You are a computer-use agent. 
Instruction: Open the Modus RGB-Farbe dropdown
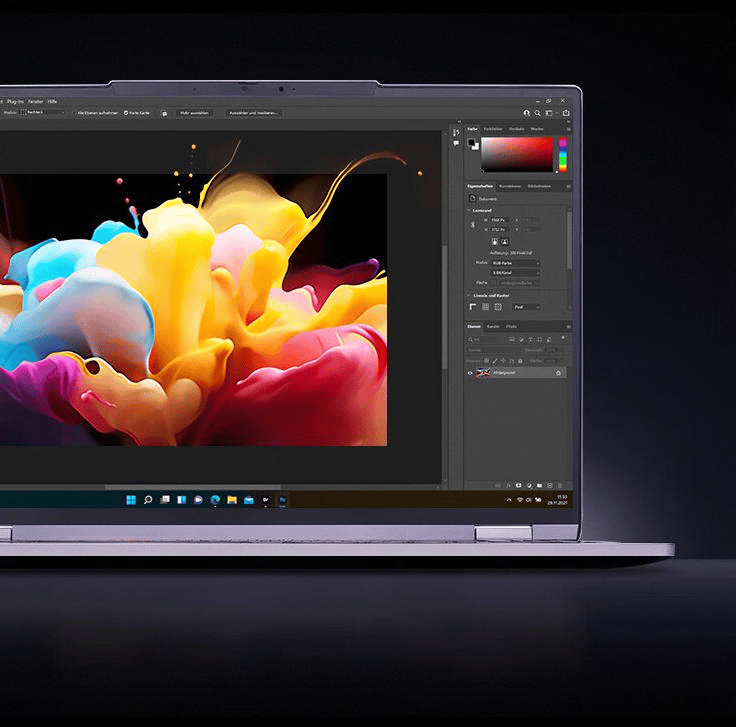(514, 263)
